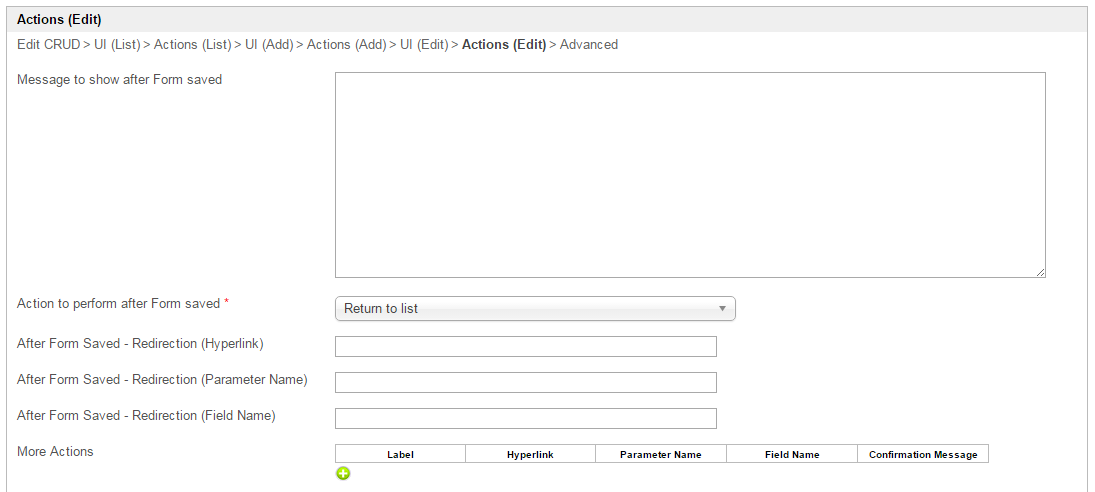The height and width of the screenshot is (492, 1095).
Task: Go to Edit CRUD breadcrumb
Action: (x=48, y=45)
